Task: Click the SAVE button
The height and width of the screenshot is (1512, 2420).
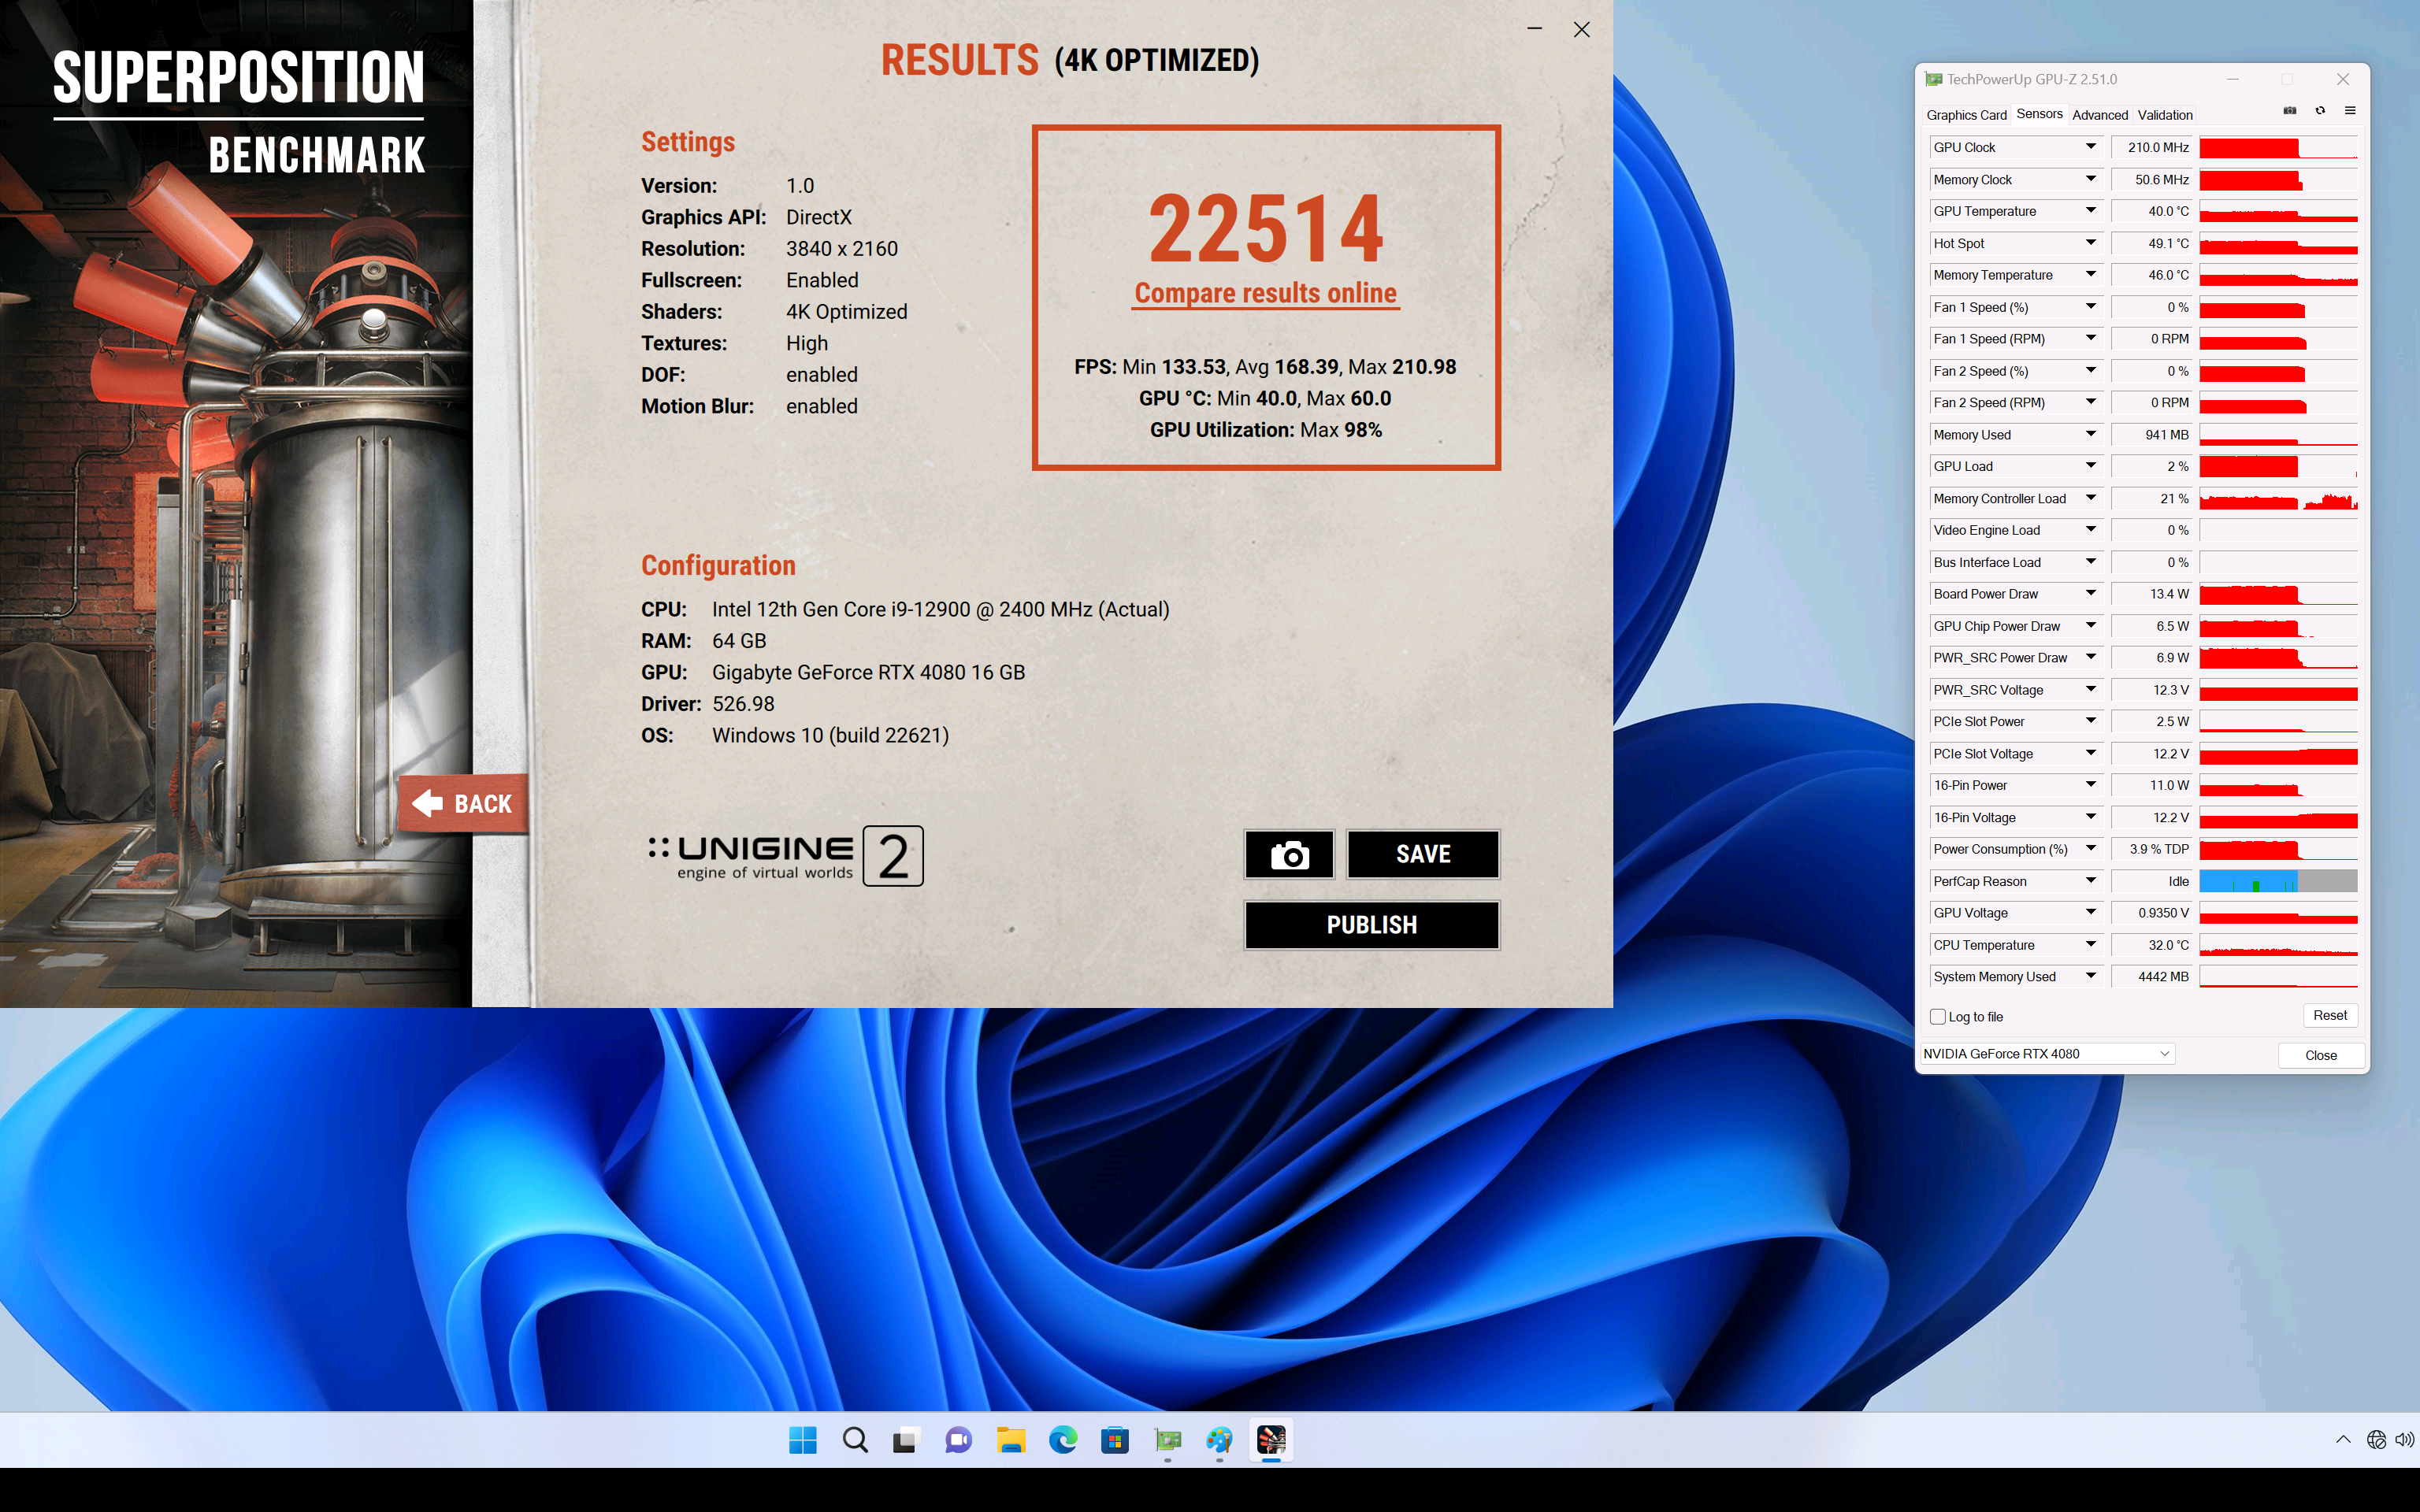Action: (x=1423, y=854)
